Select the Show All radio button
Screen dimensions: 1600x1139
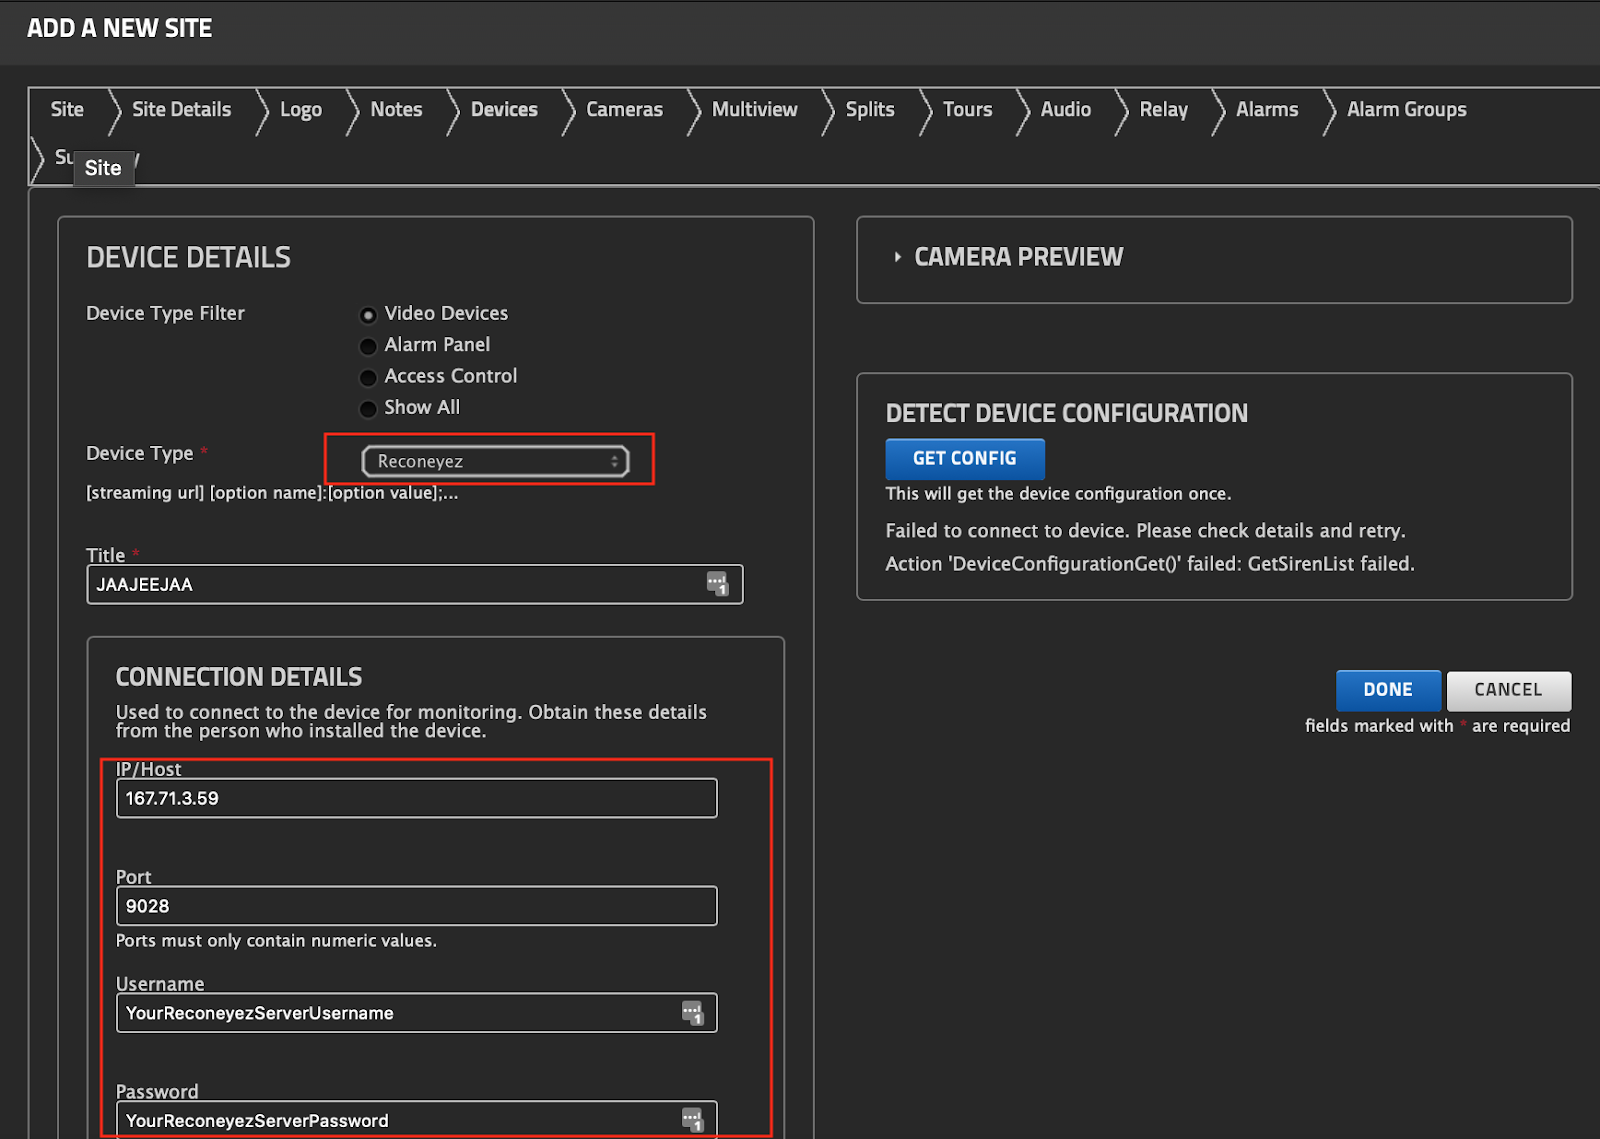(x=368, y=408)
